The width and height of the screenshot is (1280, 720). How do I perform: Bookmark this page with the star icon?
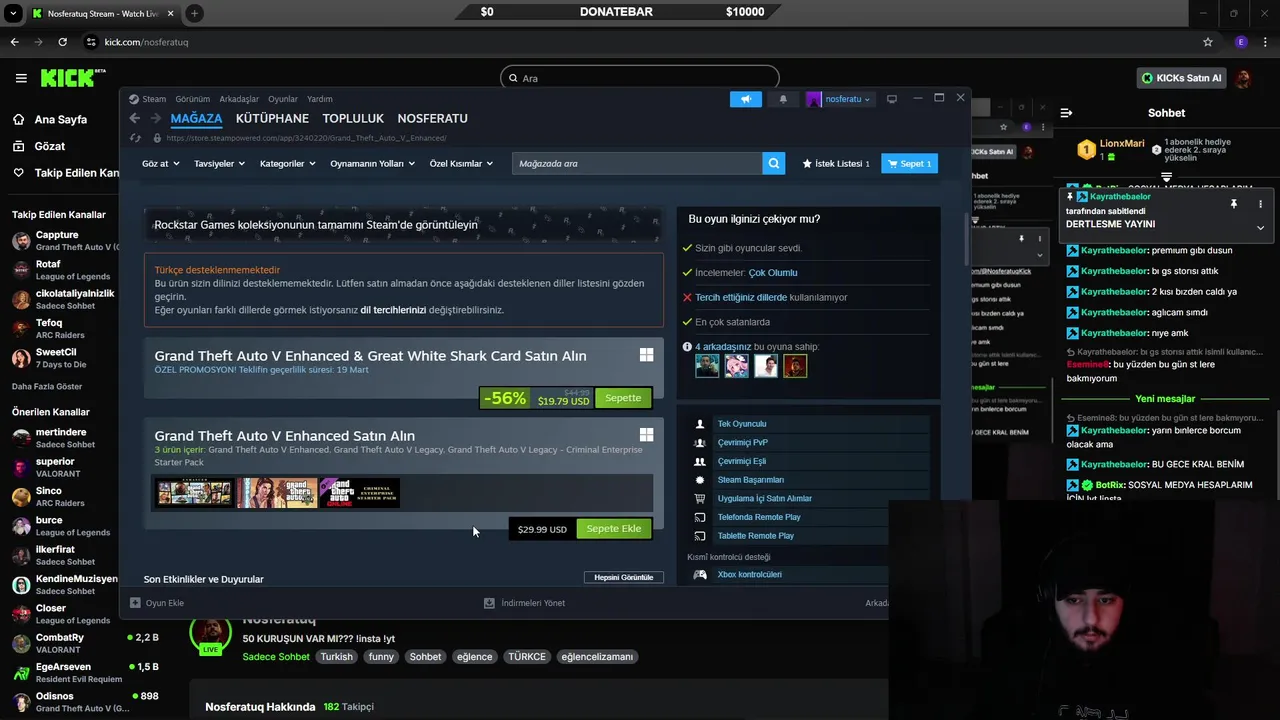[x=1208, y=42]
